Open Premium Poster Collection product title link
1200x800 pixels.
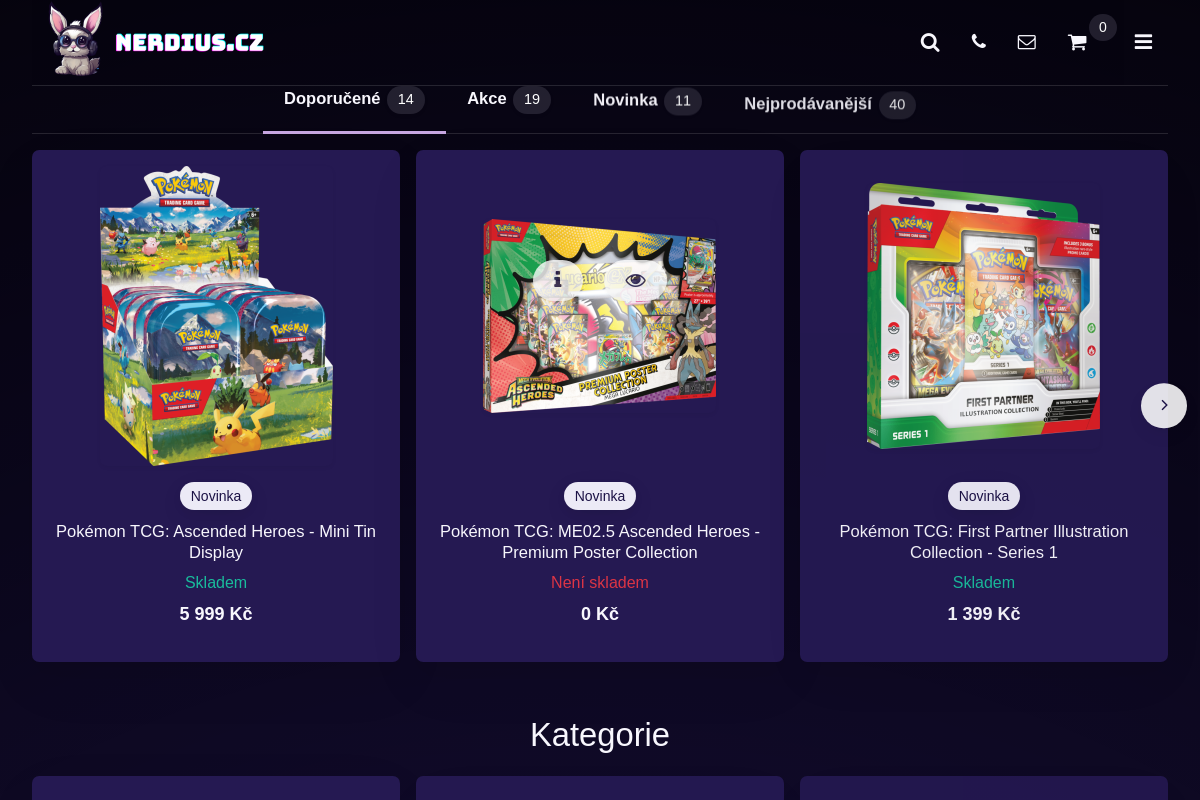[x=600, y=542]
